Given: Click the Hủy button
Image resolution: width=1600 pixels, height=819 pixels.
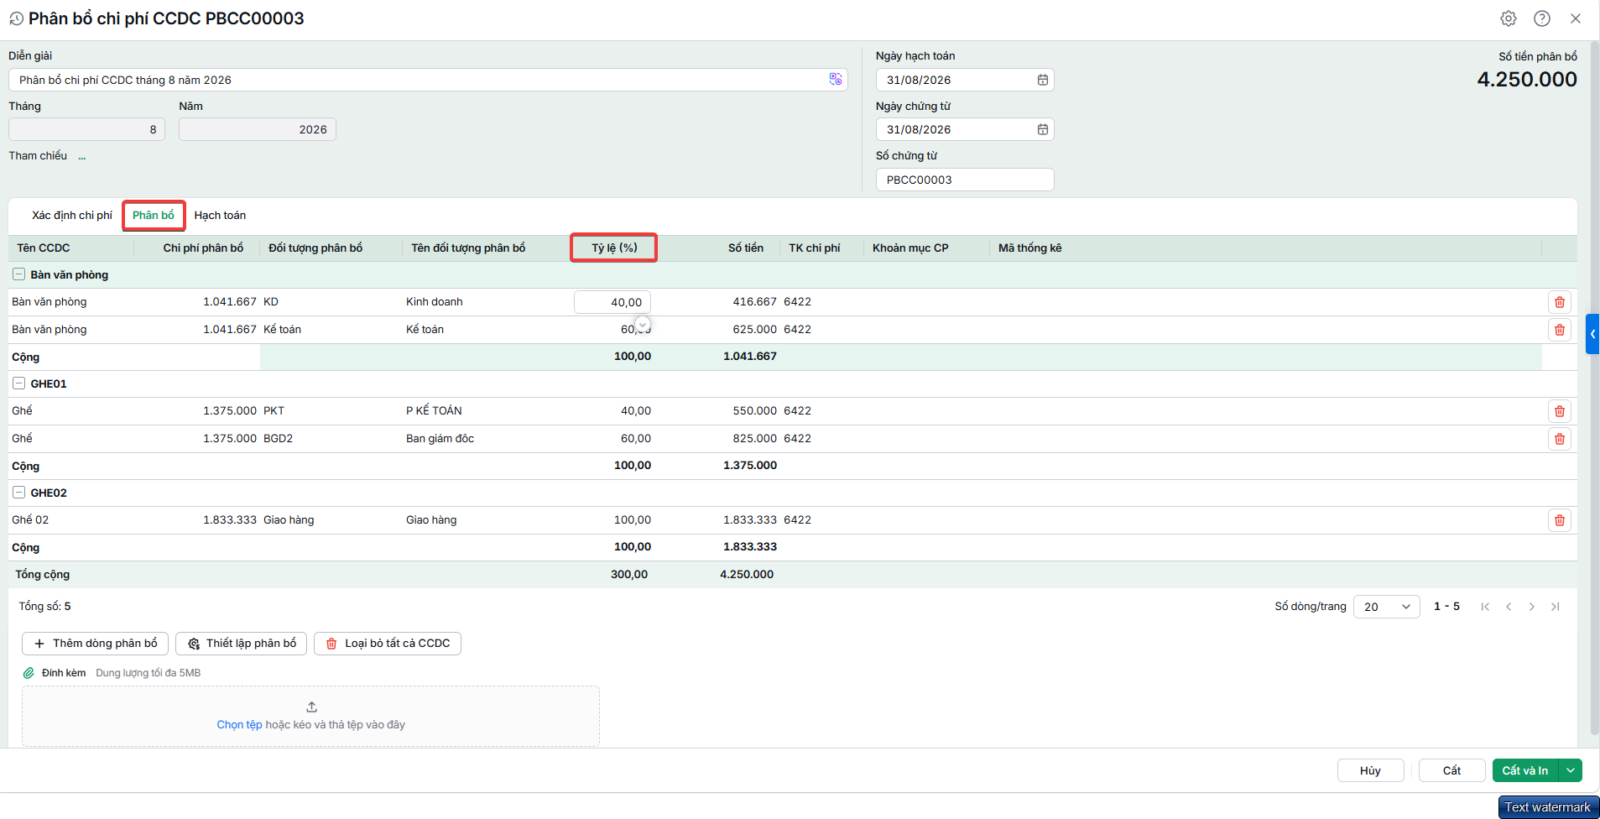Looking at the screenshot, I should pos(1370,770).
